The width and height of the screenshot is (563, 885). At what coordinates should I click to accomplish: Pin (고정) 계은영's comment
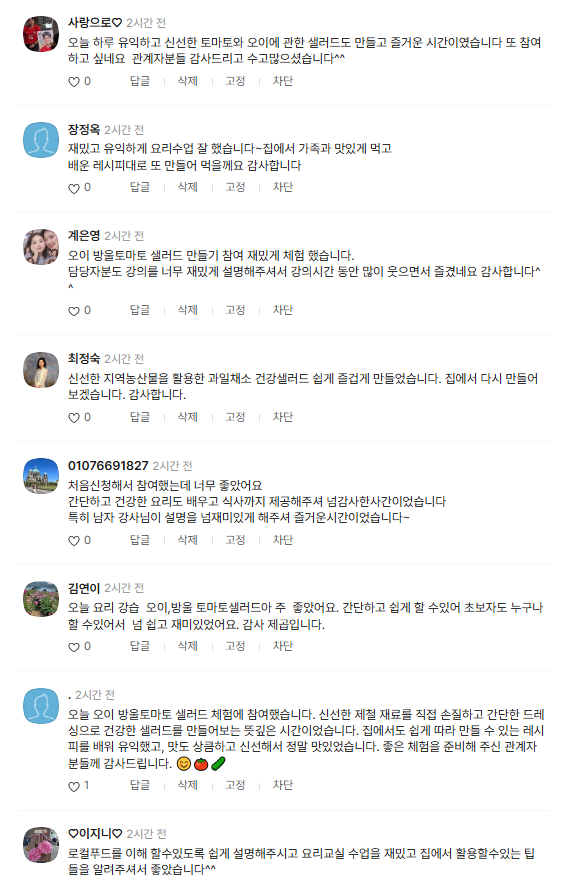click(235, 310)
